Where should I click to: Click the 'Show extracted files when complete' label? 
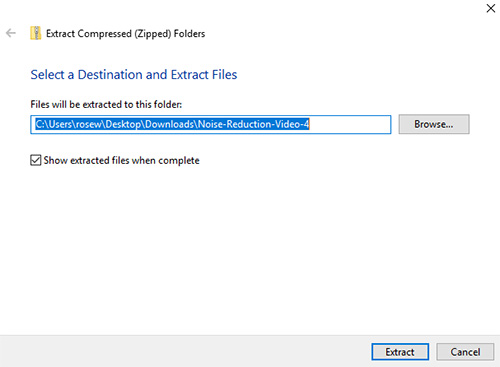click(x=121, y=160)
